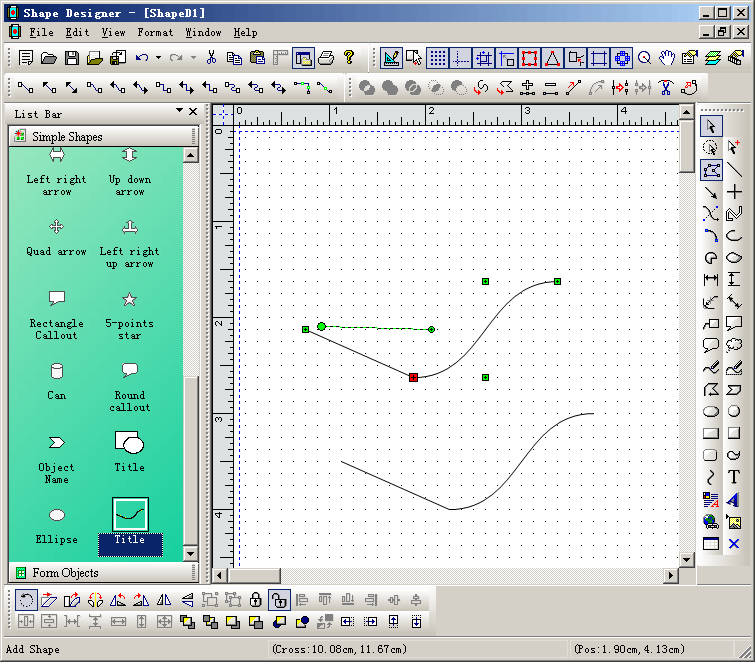Click the Paste clipboard icon
Screen dimensions: 755x662
pos(257,58)
